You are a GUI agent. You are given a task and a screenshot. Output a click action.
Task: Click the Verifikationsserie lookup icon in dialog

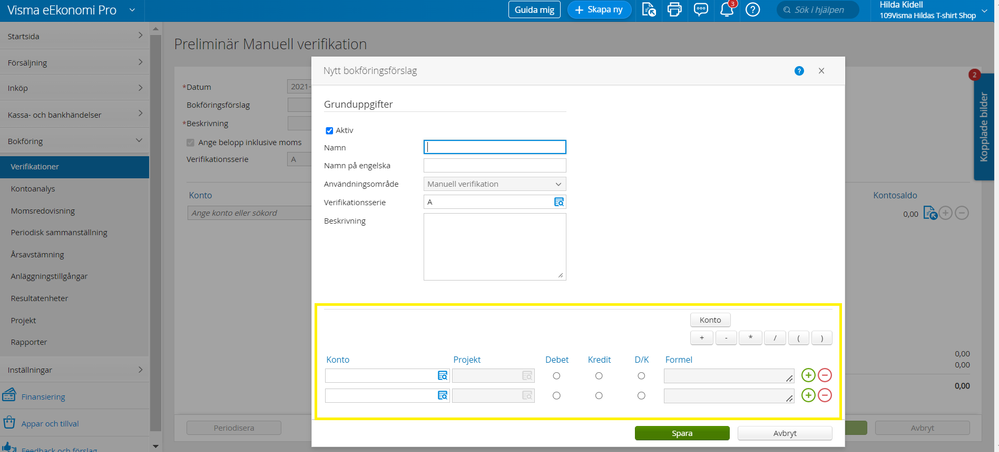point(559,202)
